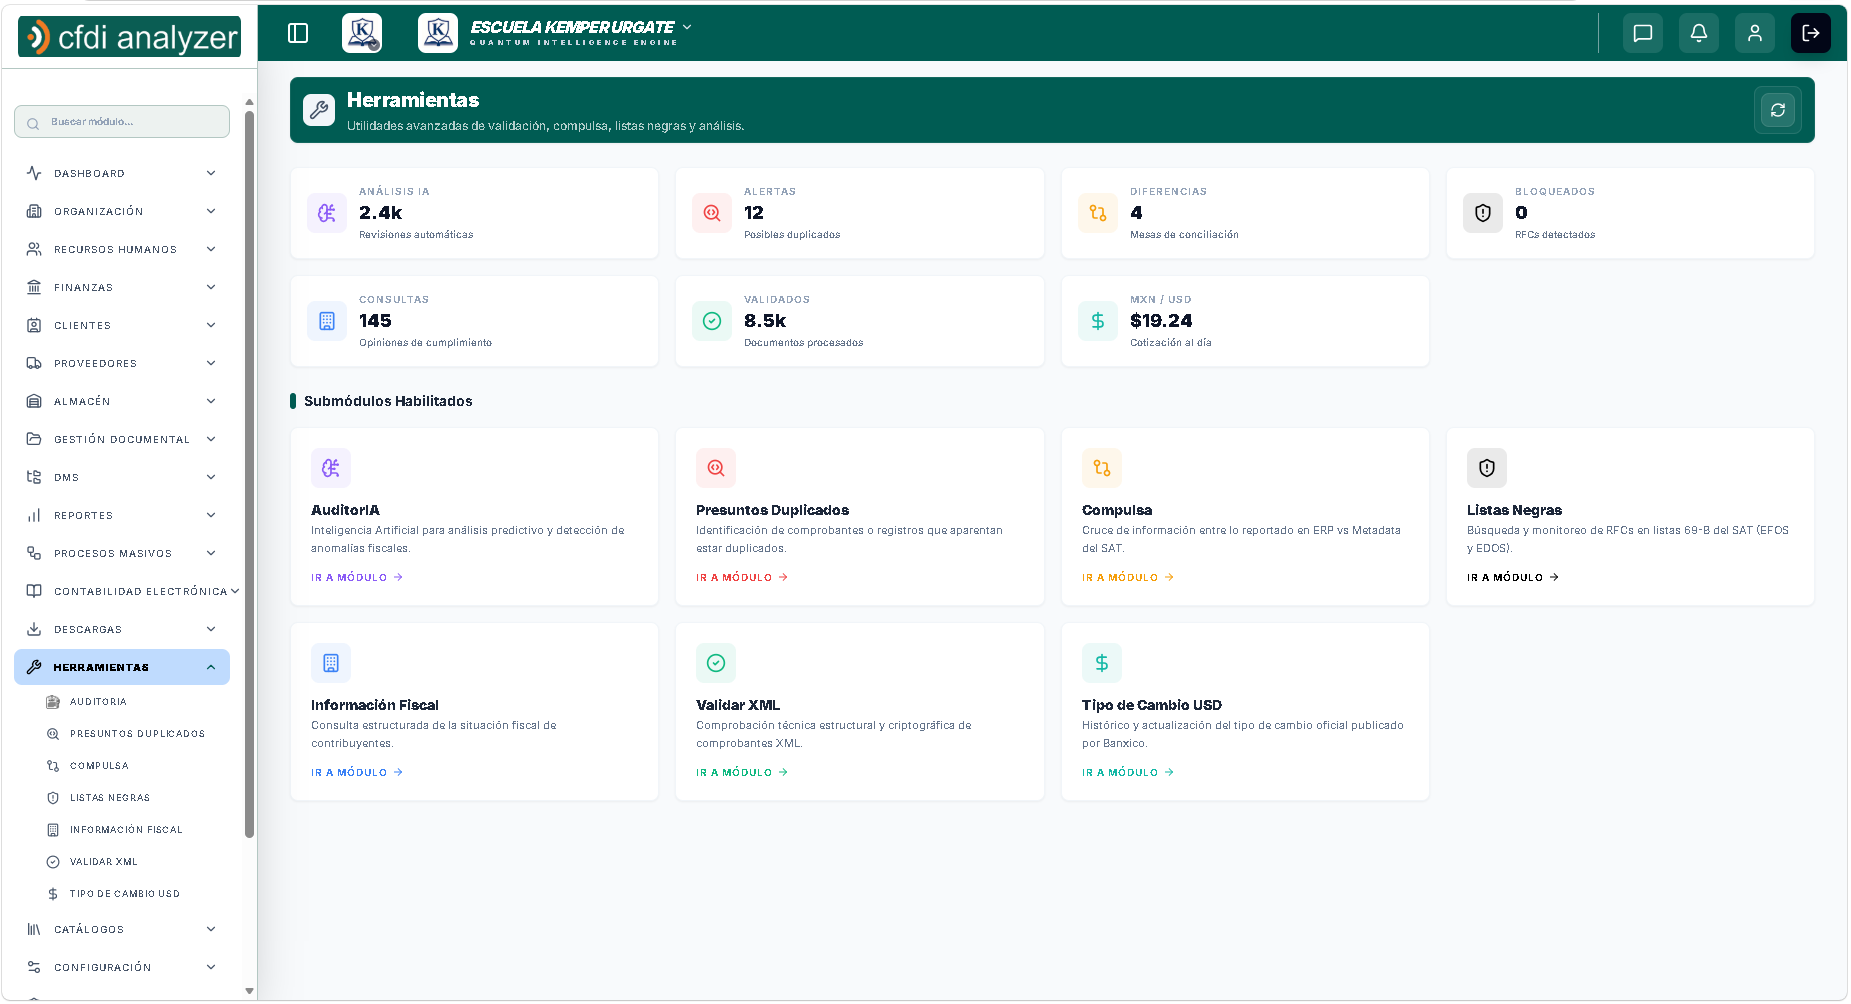This screenshot has width=1851, height=1004.
Task: Expand the Proveedores menu chevron
Action: tap(211, 363)
